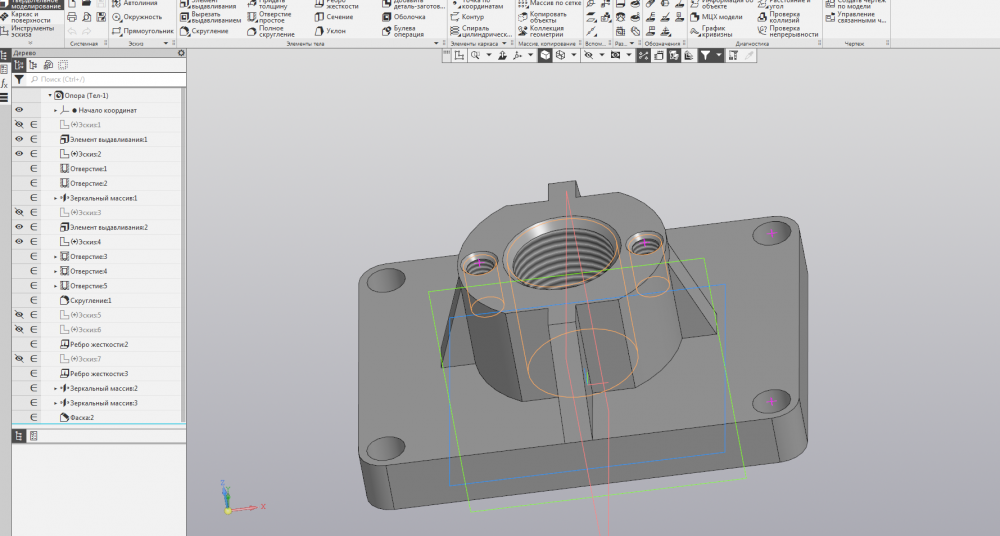Select Ребро жесткости:2 in the tree
This screenshot has width=1000, height=536.
pos(98,344)
